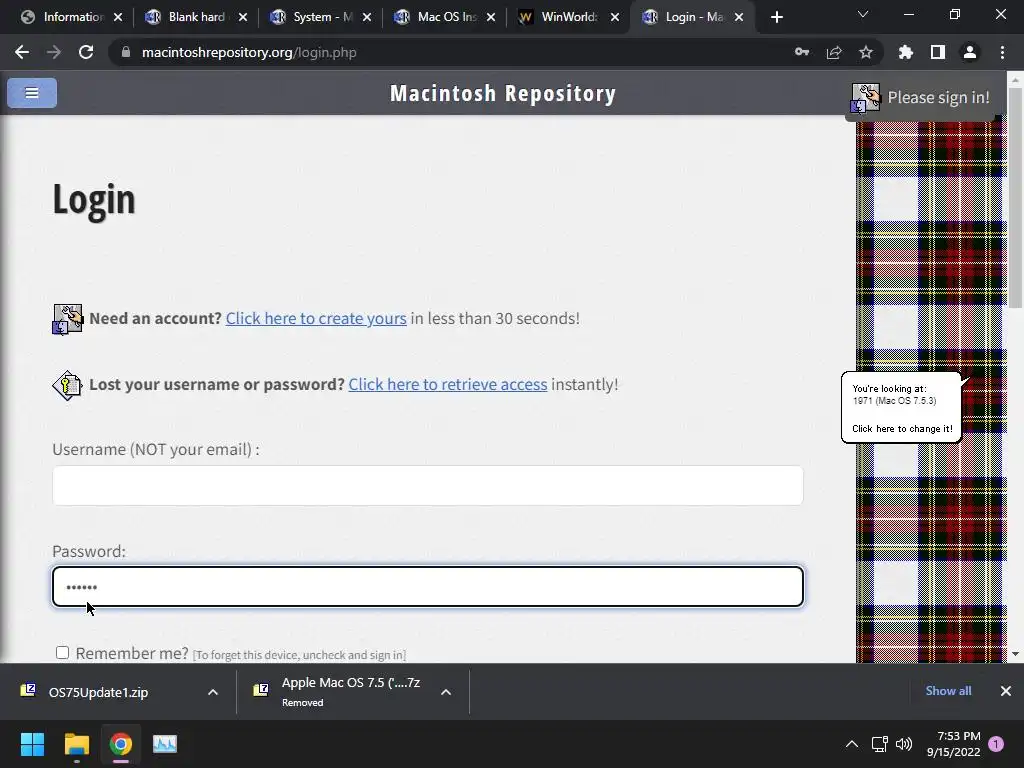Viewport: 1024px width, 768px height.
Task: Show hidden system tray icons
Action: point(852,744)
